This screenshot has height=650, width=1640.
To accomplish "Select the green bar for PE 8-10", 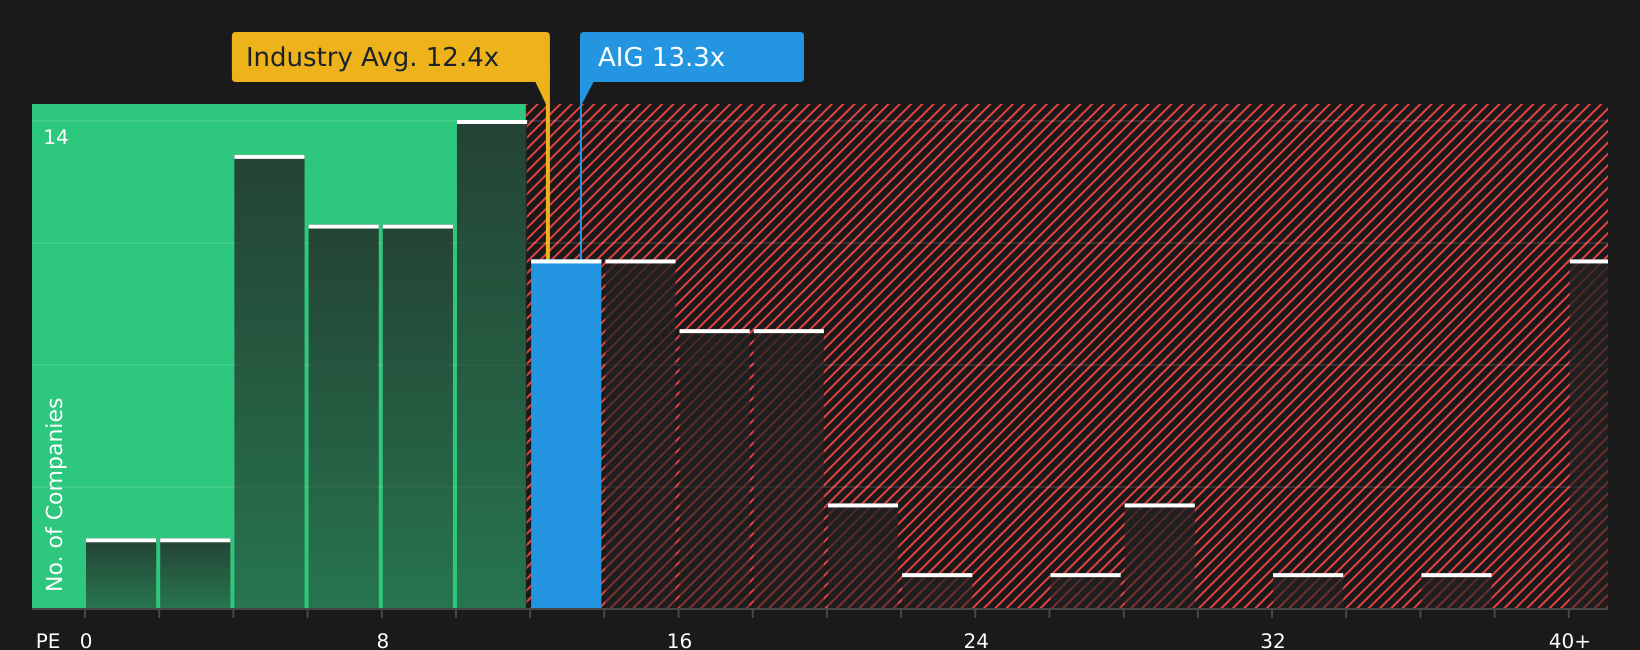I will point(418,417).
